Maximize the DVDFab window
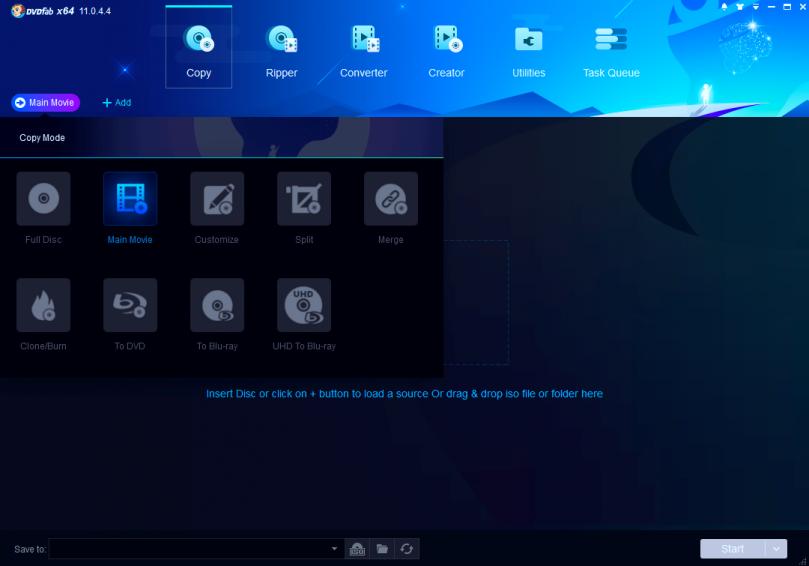 click(787, 7)
